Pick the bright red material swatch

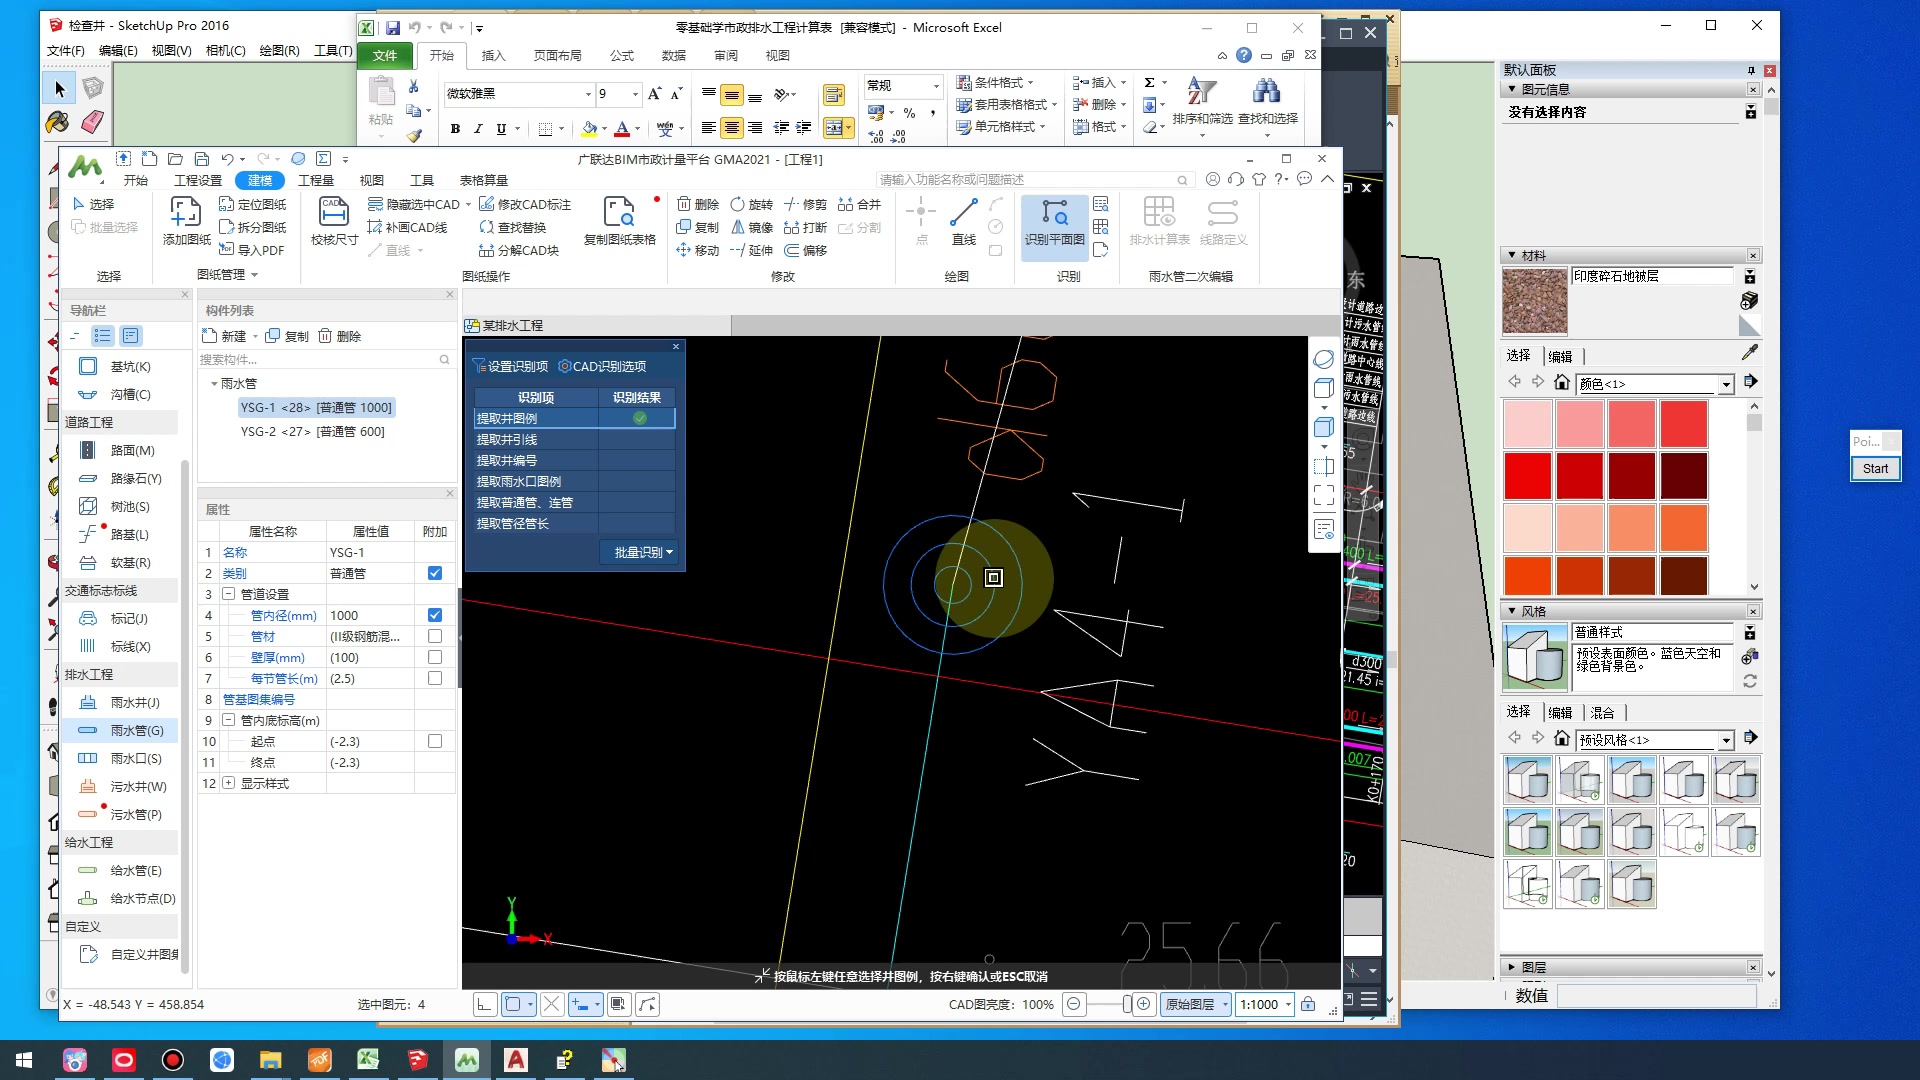click(1527, 476)
